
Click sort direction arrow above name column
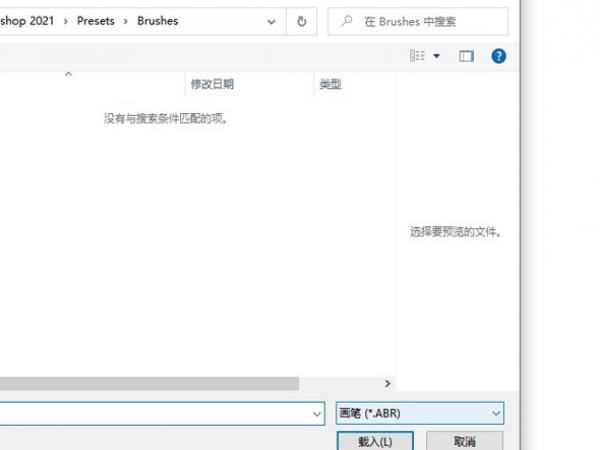tap(68, 74)
